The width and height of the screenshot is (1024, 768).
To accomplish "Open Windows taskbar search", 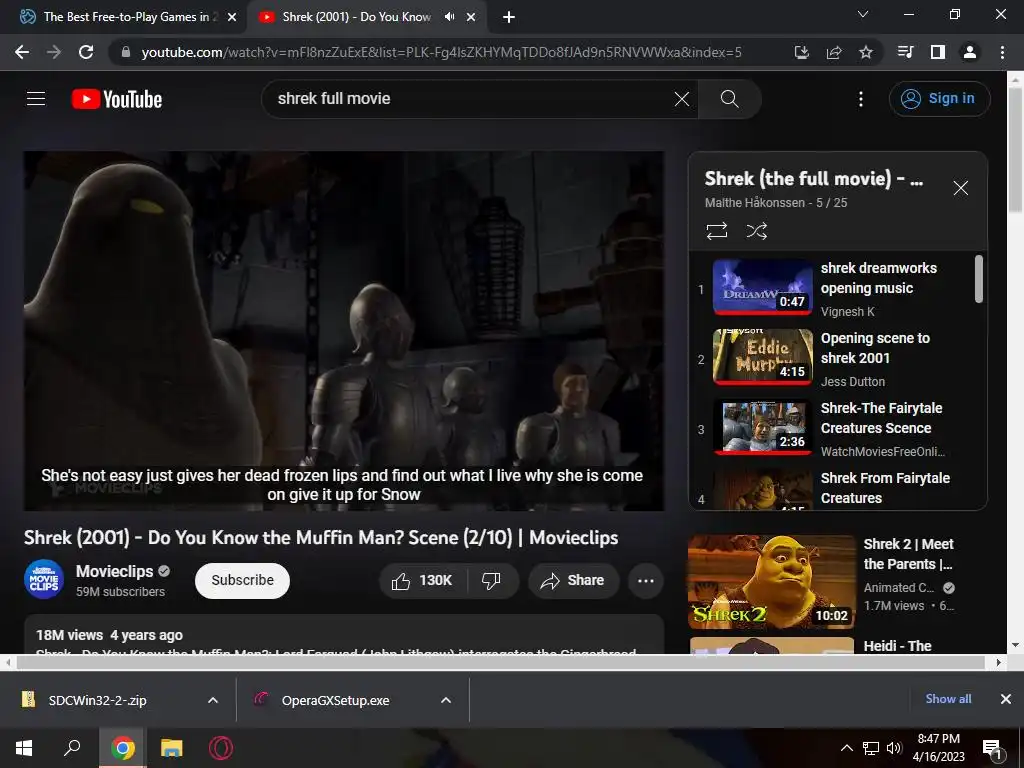I will (x=72, y=748).
